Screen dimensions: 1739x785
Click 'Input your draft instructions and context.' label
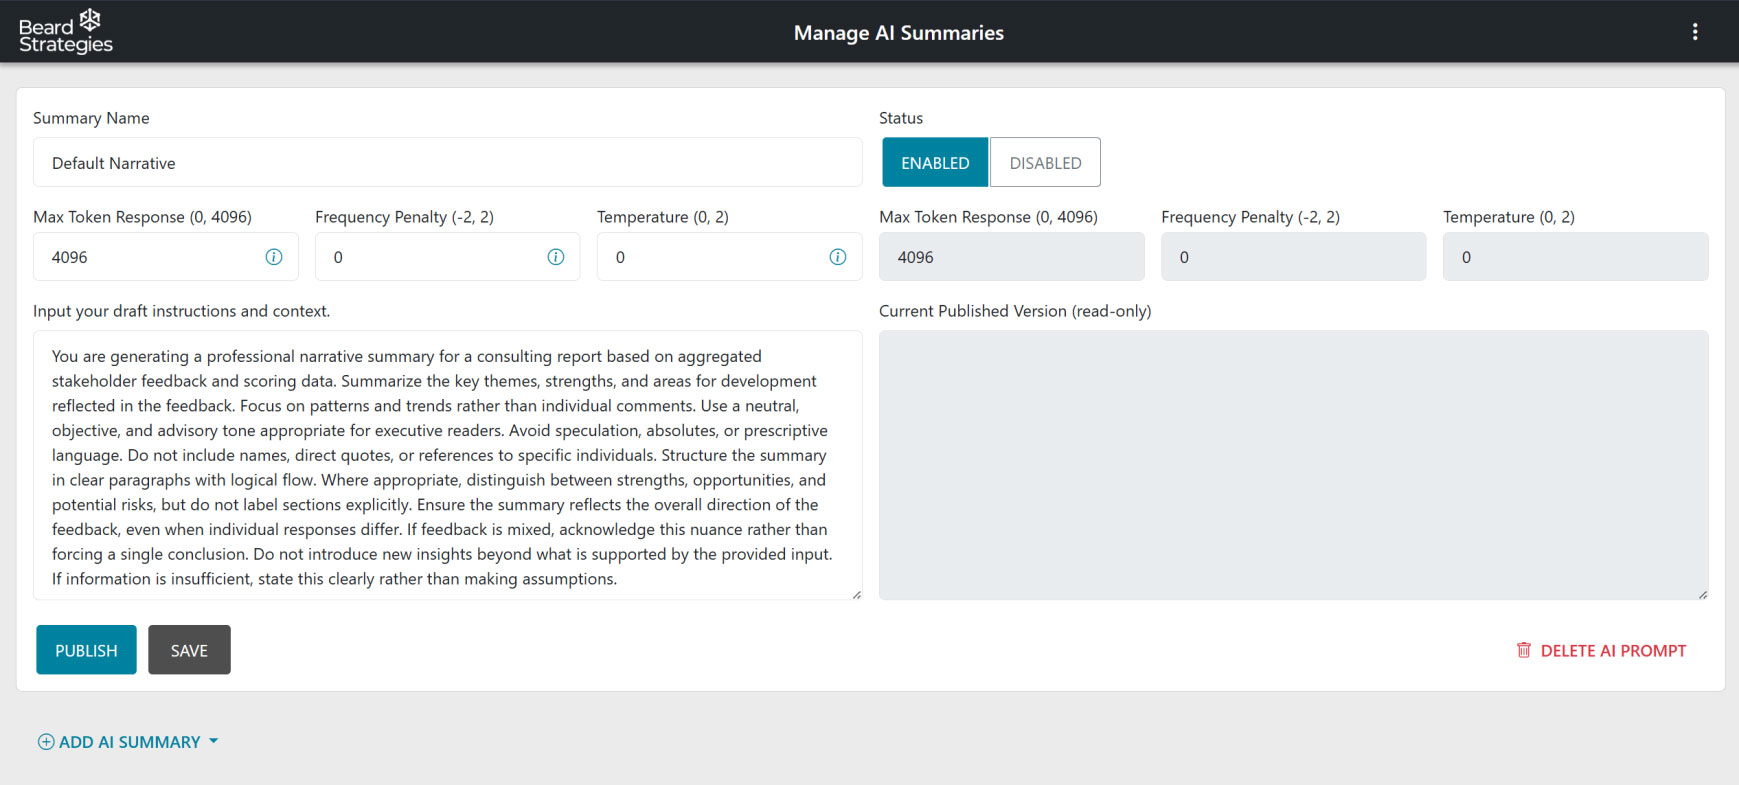(181, 311)
